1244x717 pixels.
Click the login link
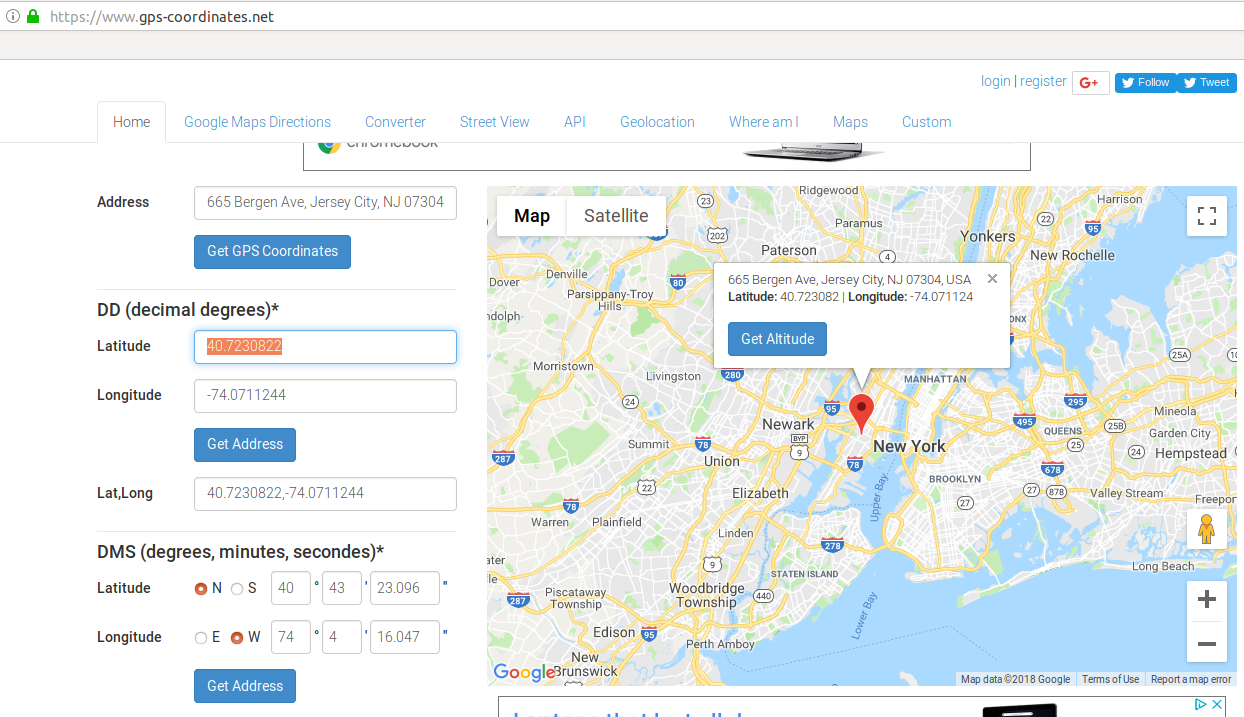pyautogui.click(x=995, y=81)
